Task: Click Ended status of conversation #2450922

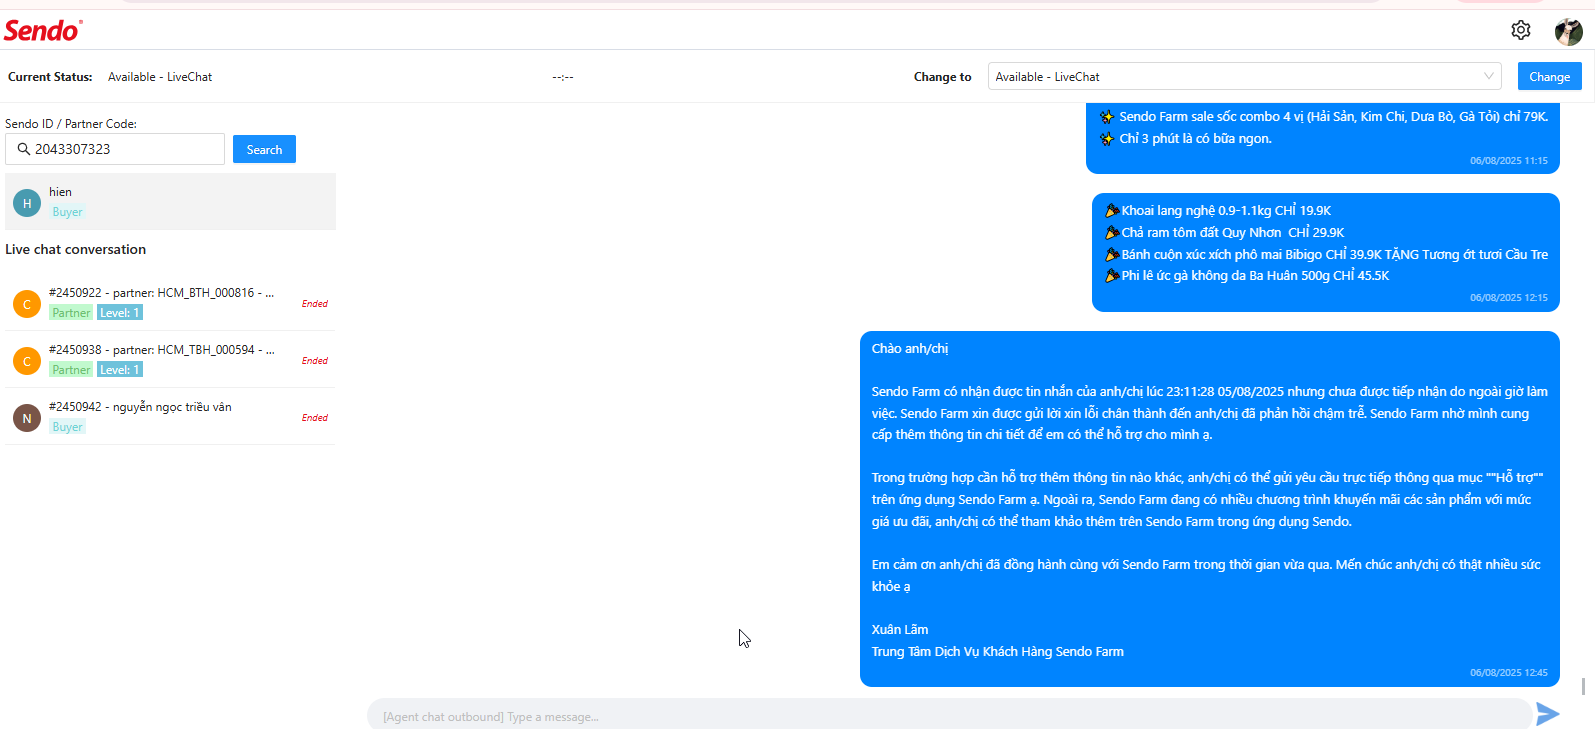Action: click(x=315, y=304)
